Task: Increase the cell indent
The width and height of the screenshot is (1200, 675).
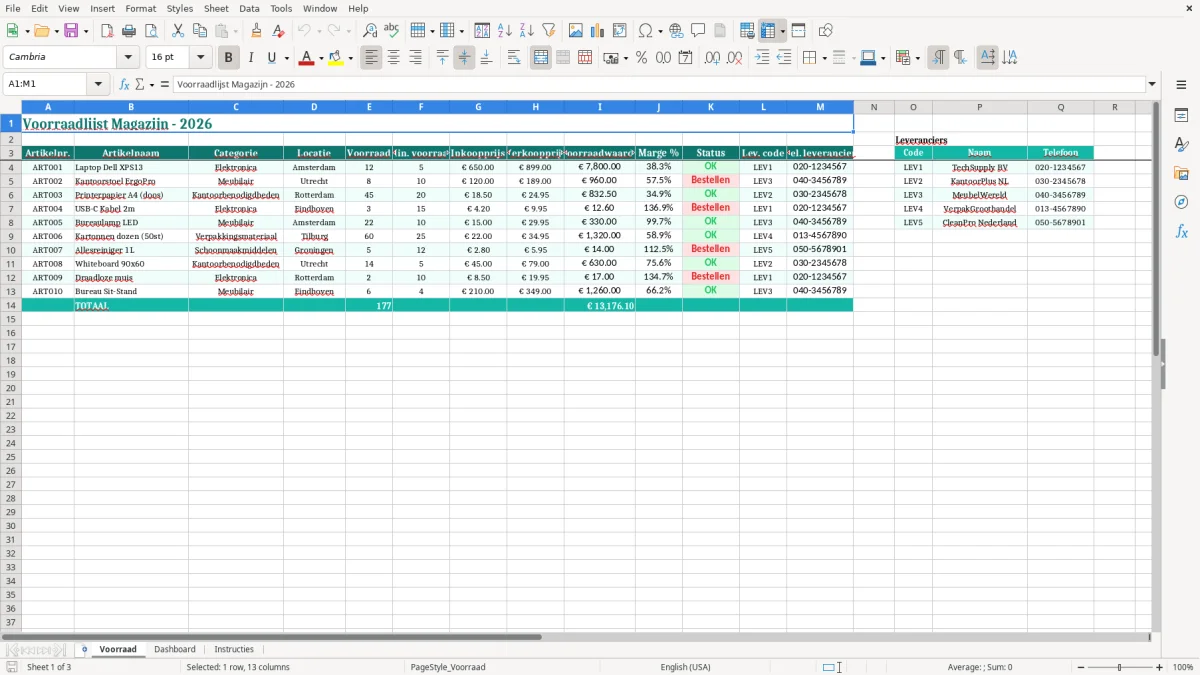Action: tap(762, 58)
